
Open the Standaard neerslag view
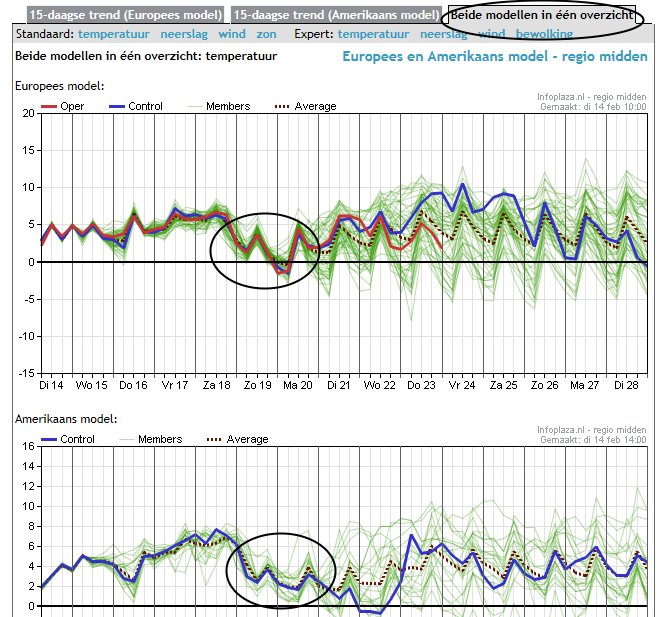tap(184, 34)
